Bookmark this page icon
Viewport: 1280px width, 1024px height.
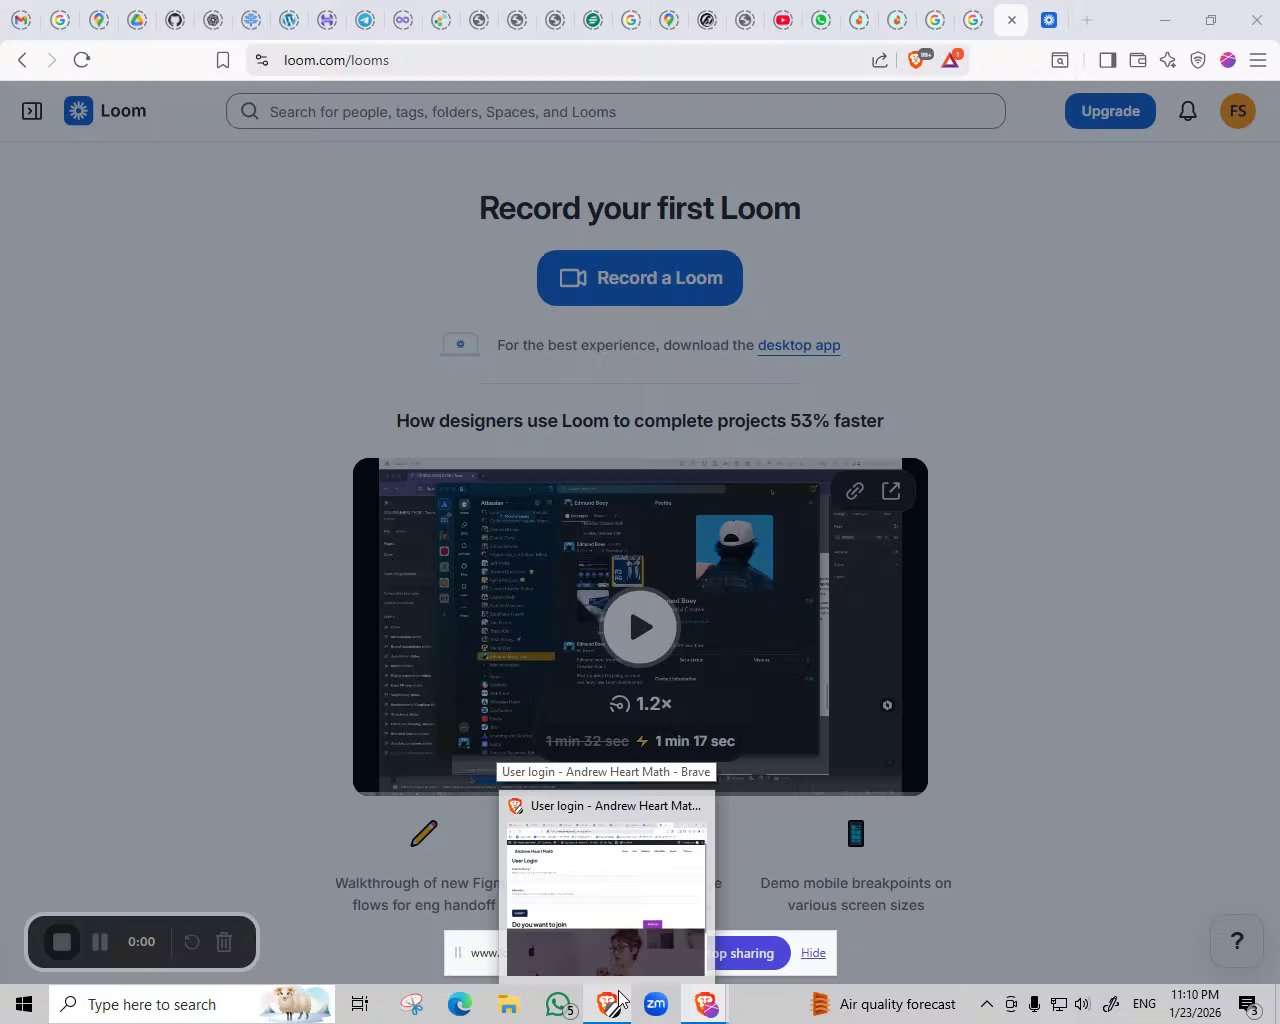(x=223, y=60)
